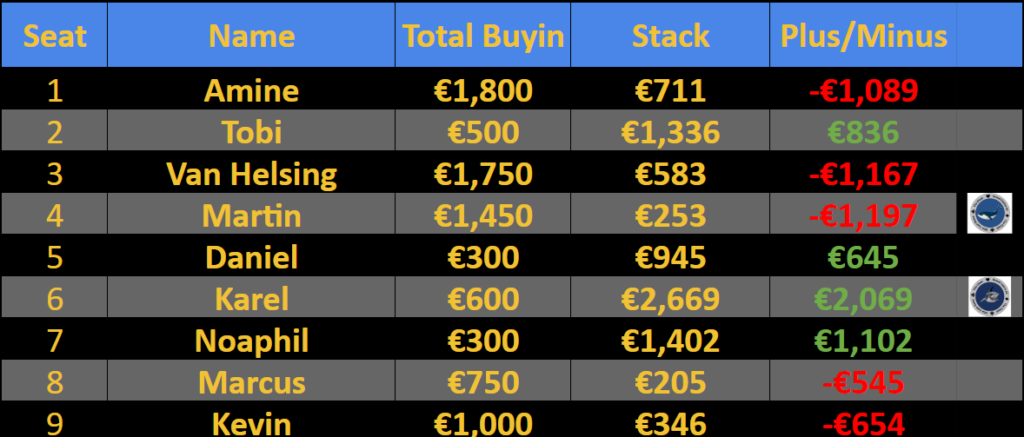Select Daniel's plus/minus value €645
Viewport: 1024px width, 437px height.
click(863, 257)
